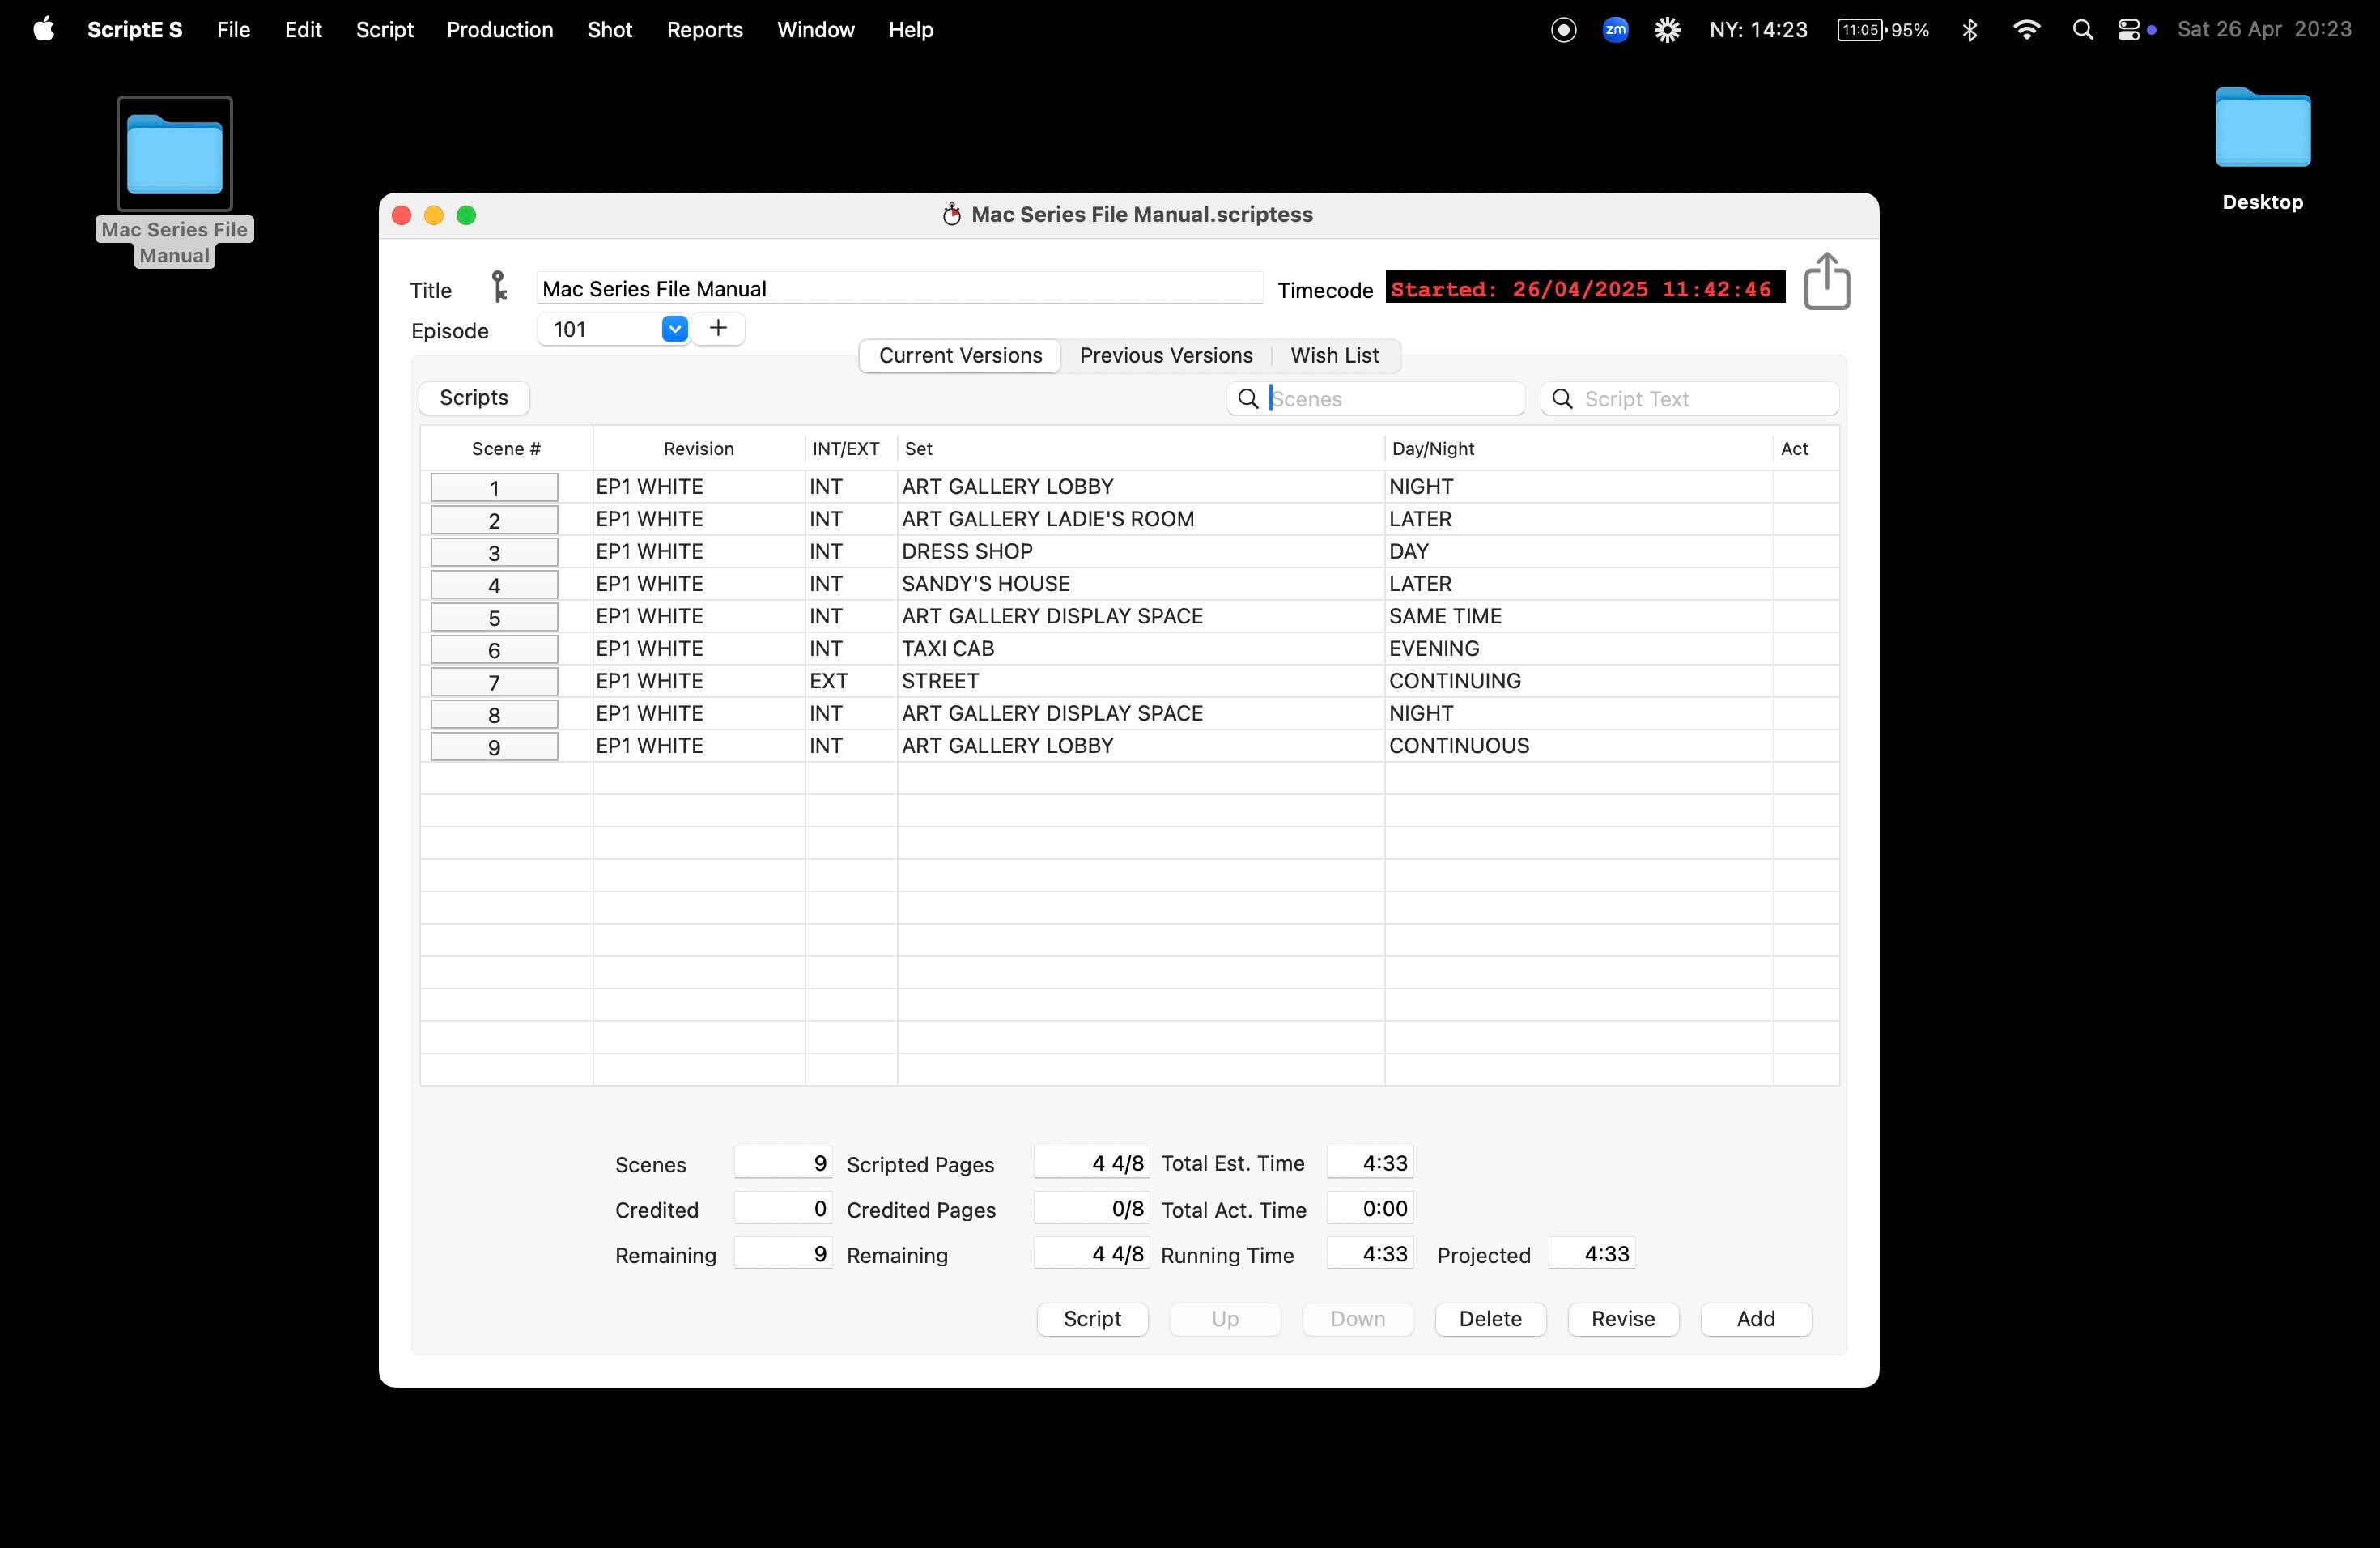Click the share/export icon
Screen dimensions: 2380x1548
pyautogui.click(x=1826, y=282)
